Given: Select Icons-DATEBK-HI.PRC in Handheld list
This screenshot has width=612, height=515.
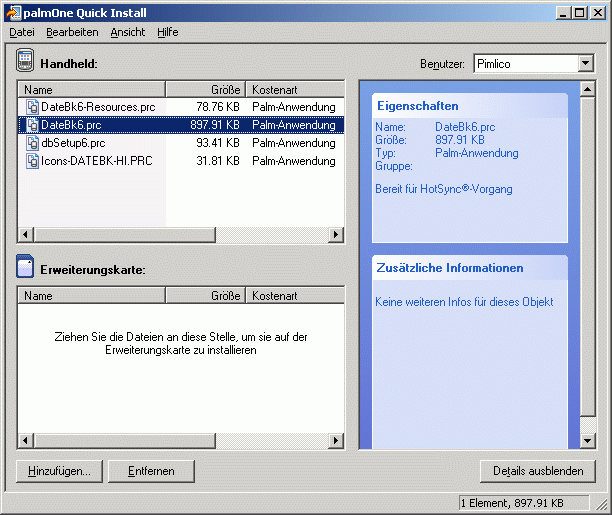Looking at the screenshot, I should pyautogui.click(x=97, y=161).
